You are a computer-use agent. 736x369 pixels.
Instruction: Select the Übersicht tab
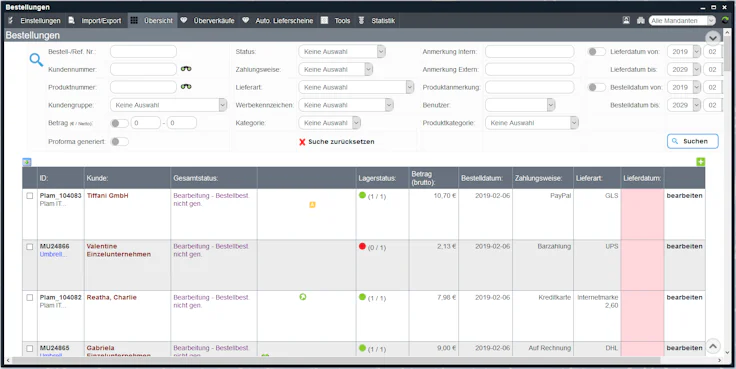pyautogui.click(x=152, y=21)
